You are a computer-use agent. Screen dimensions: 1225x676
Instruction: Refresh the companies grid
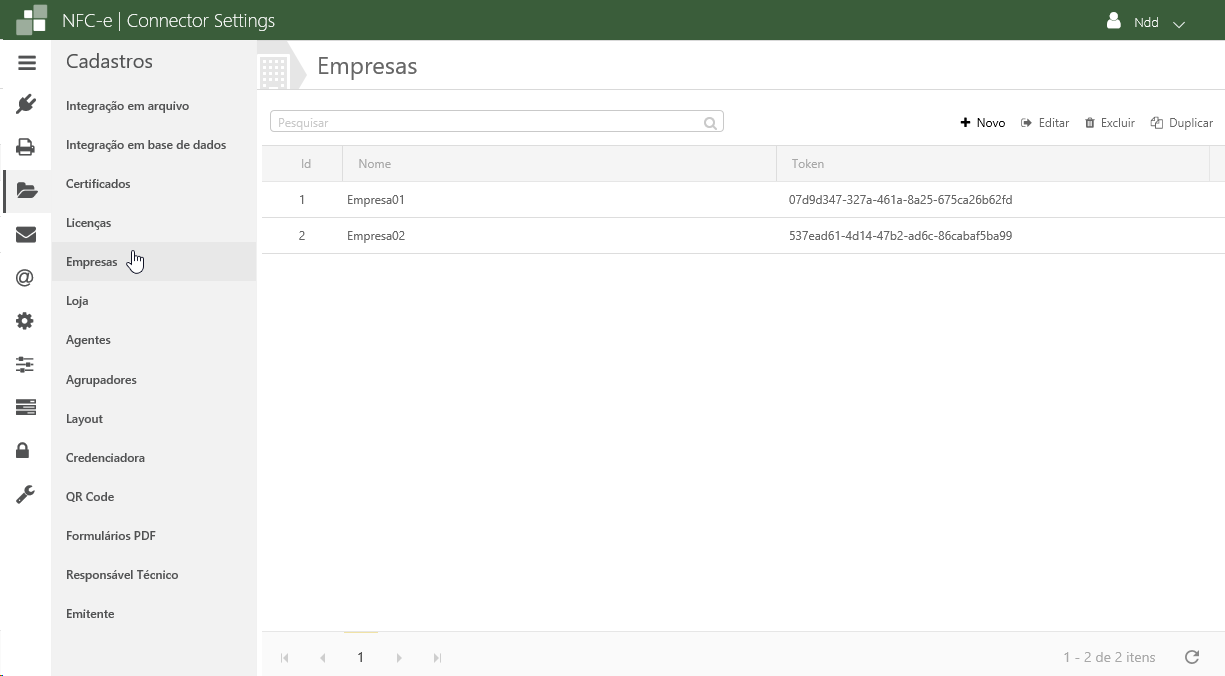click(x=1191, y=657)
